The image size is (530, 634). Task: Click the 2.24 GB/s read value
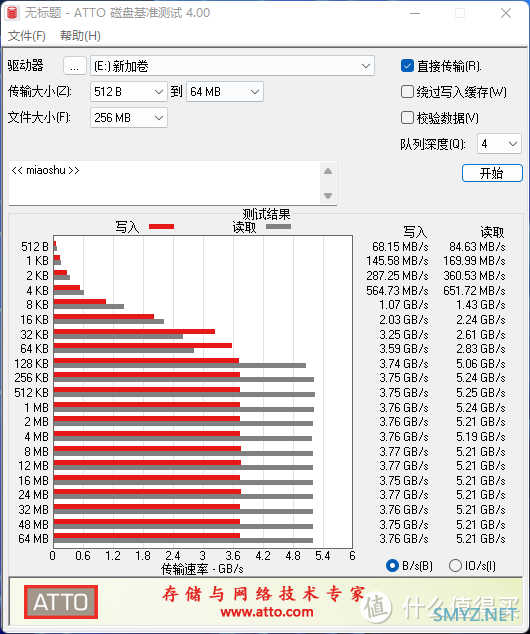pyautogui.click(x=481, y=320)
